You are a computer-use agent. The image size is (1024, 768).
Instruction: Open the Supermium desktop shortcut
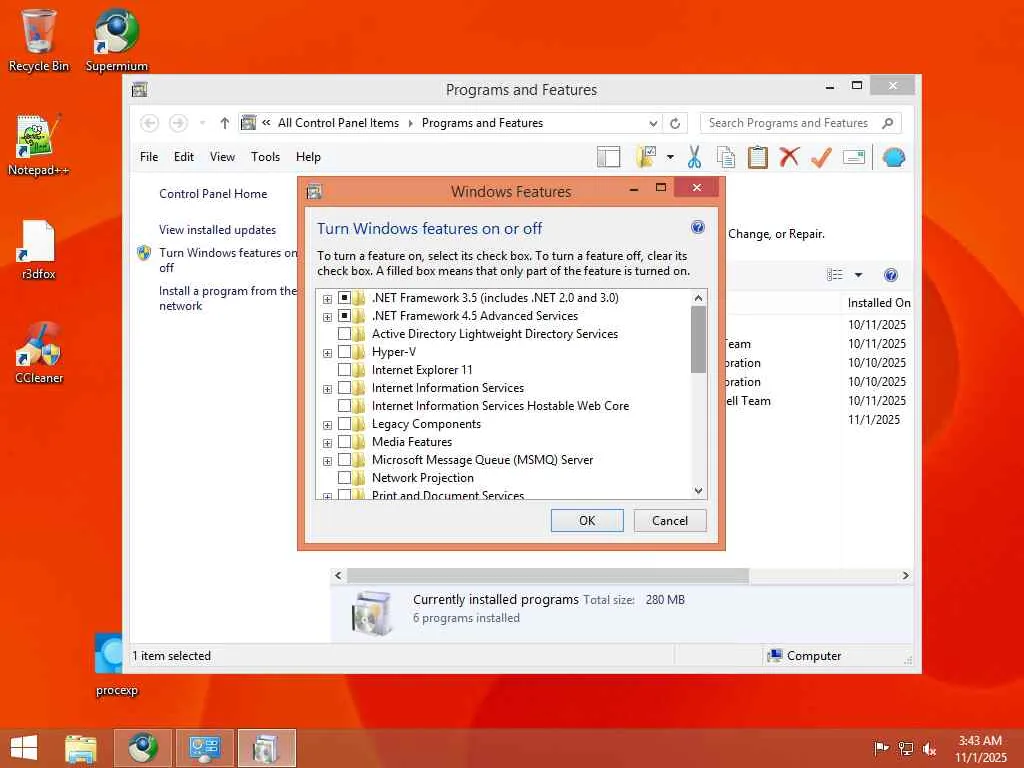pyautogui.click(x=116, y=40)
